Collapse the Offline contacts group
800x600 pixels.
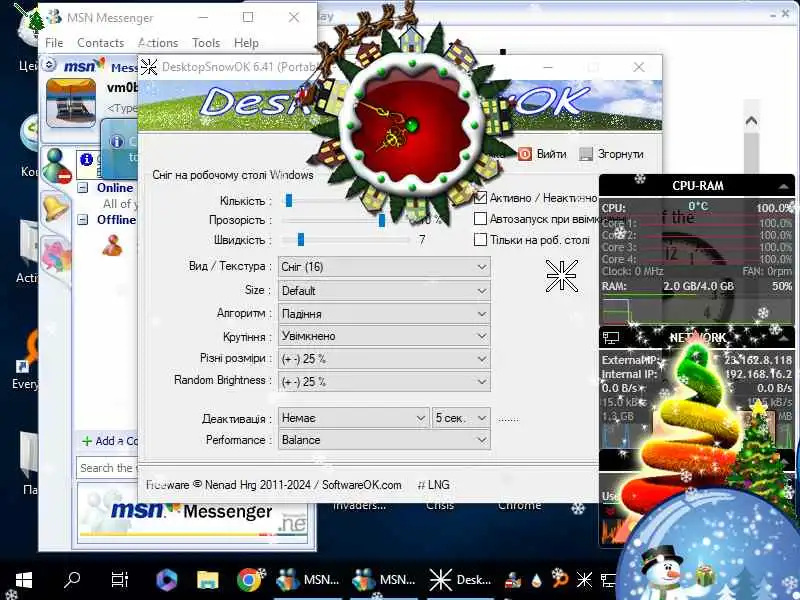pyautogui.click(x=83, y=219)
